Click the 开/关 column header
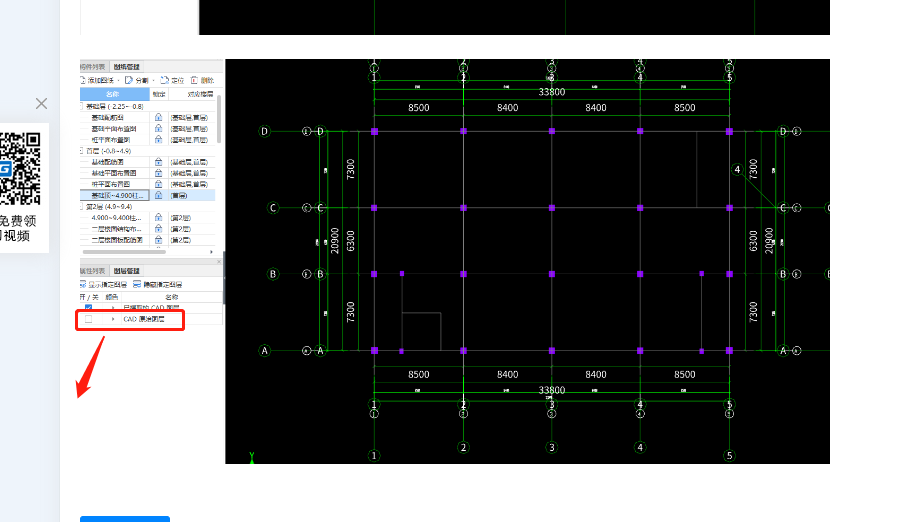 coord(89,297)
